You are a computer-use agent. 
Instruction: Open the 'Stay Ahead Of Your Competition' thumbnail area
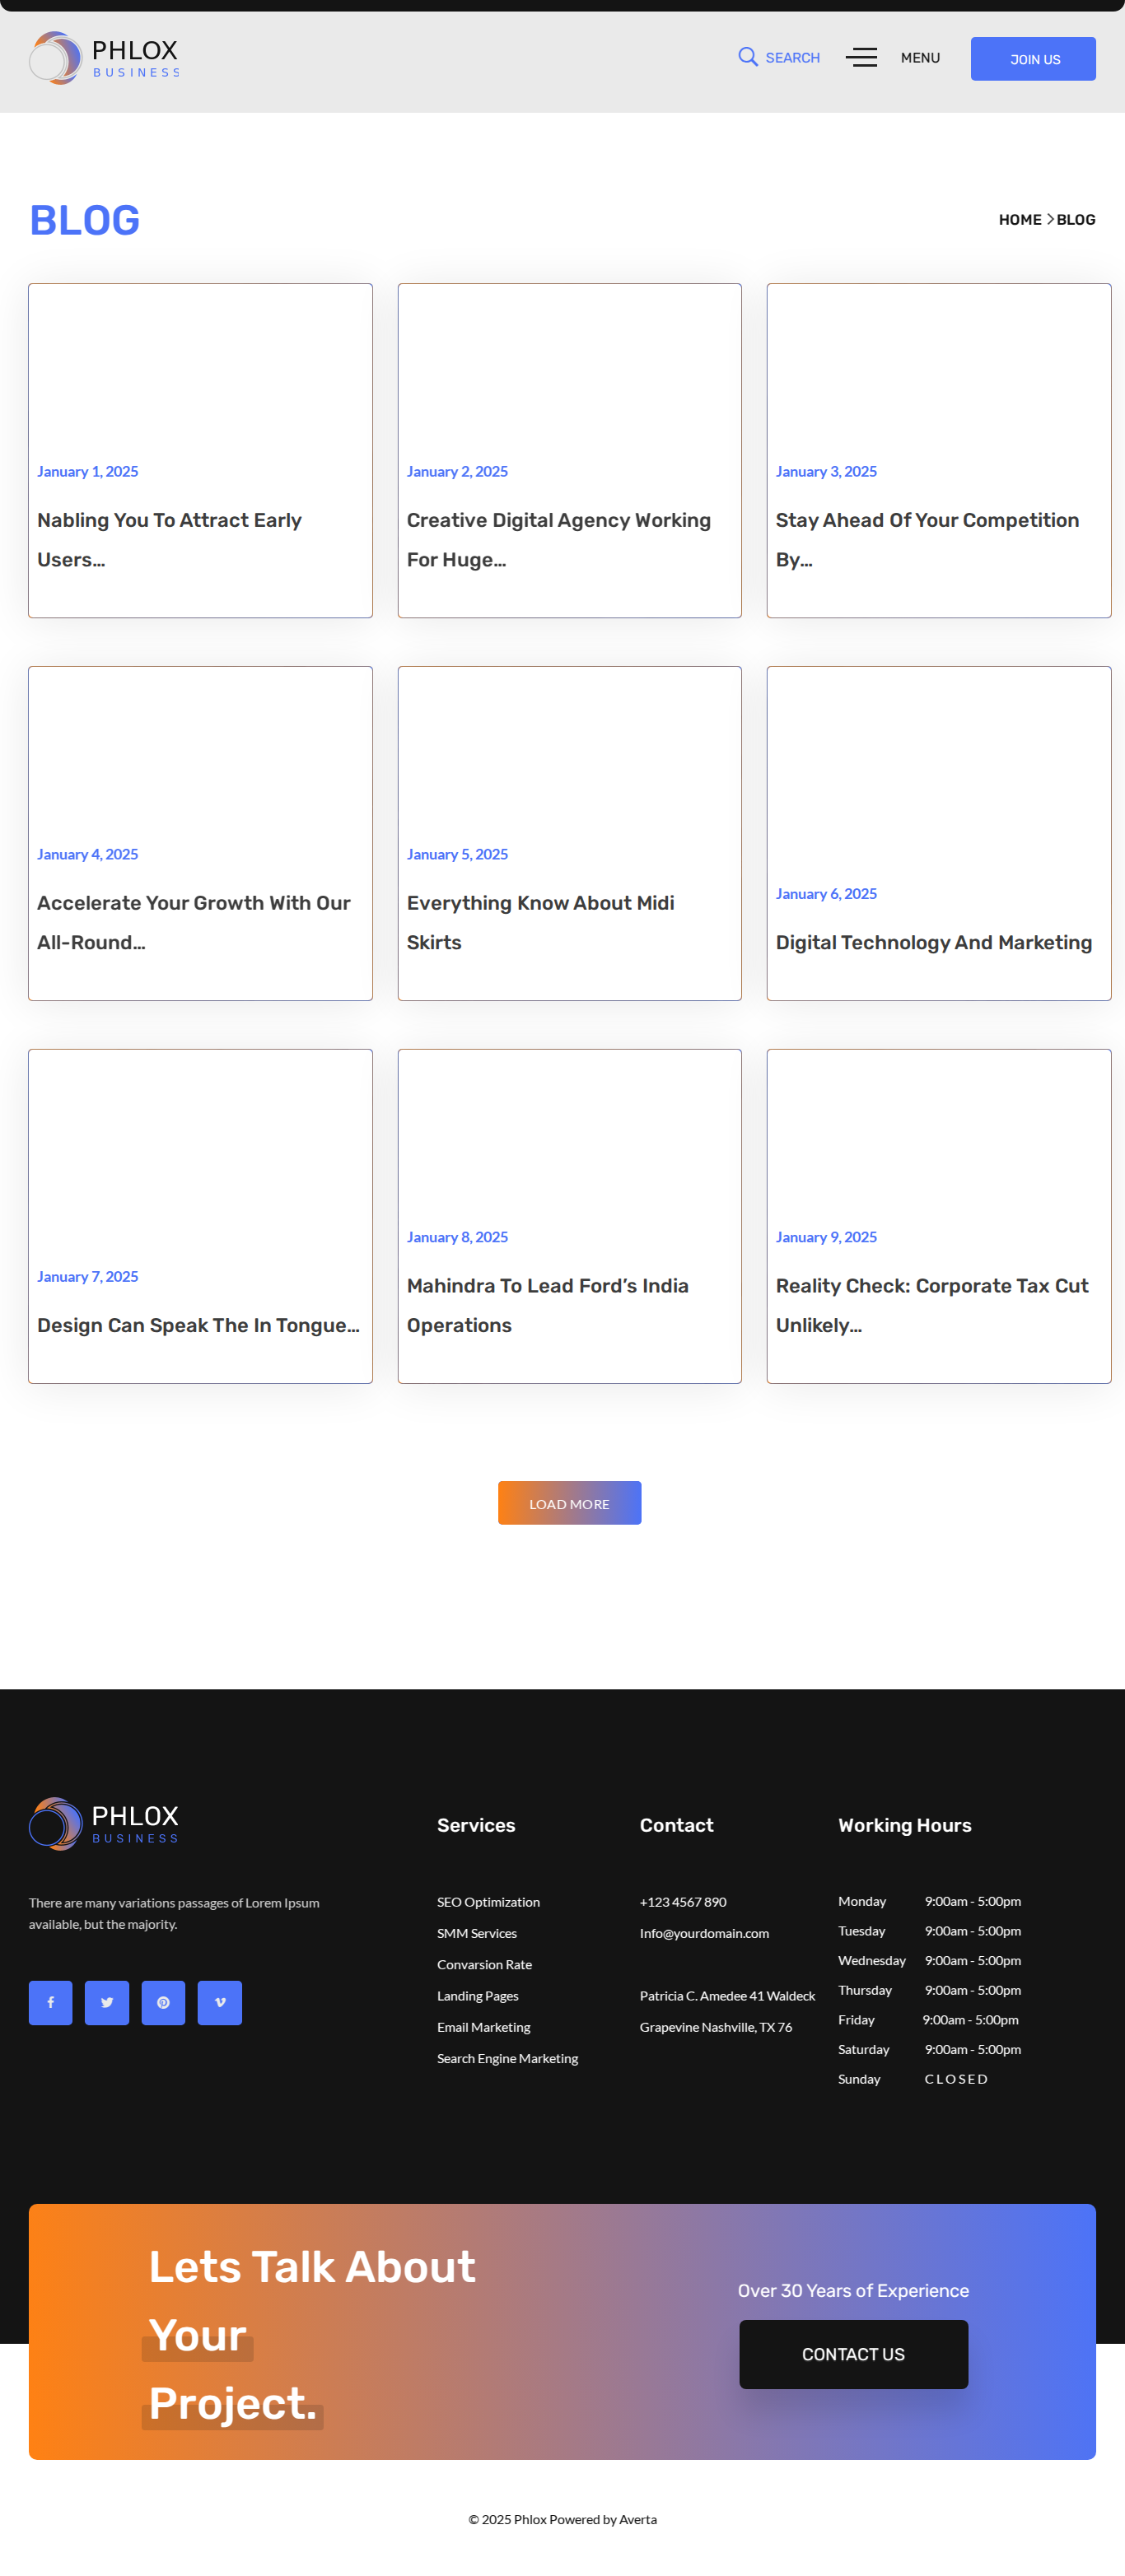point(938,370)
